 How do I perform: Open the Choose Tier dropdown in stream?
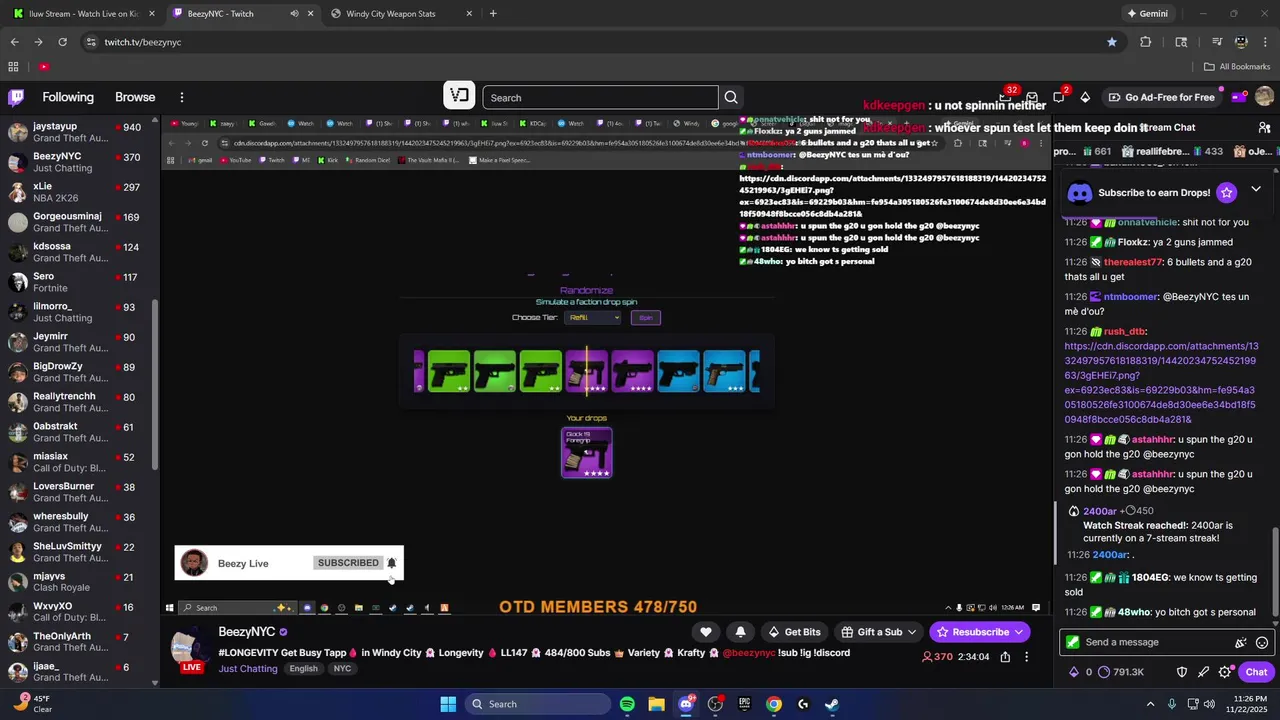(x=593, y=317)
